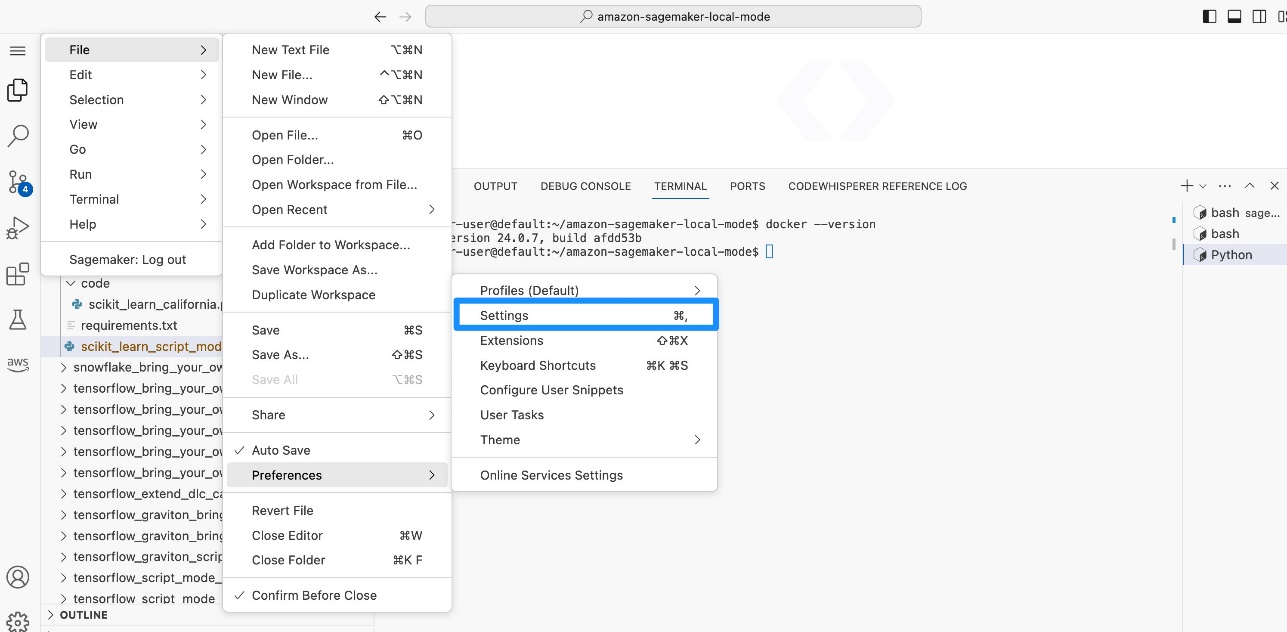1287x632 pixels.
Task: Open the Help menu
Action: [x=131, y=225]
